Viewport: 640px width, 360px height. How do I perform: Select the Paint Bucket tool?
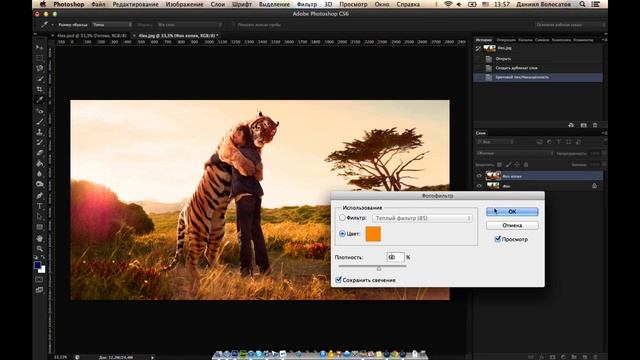click(x=40, y=163)
